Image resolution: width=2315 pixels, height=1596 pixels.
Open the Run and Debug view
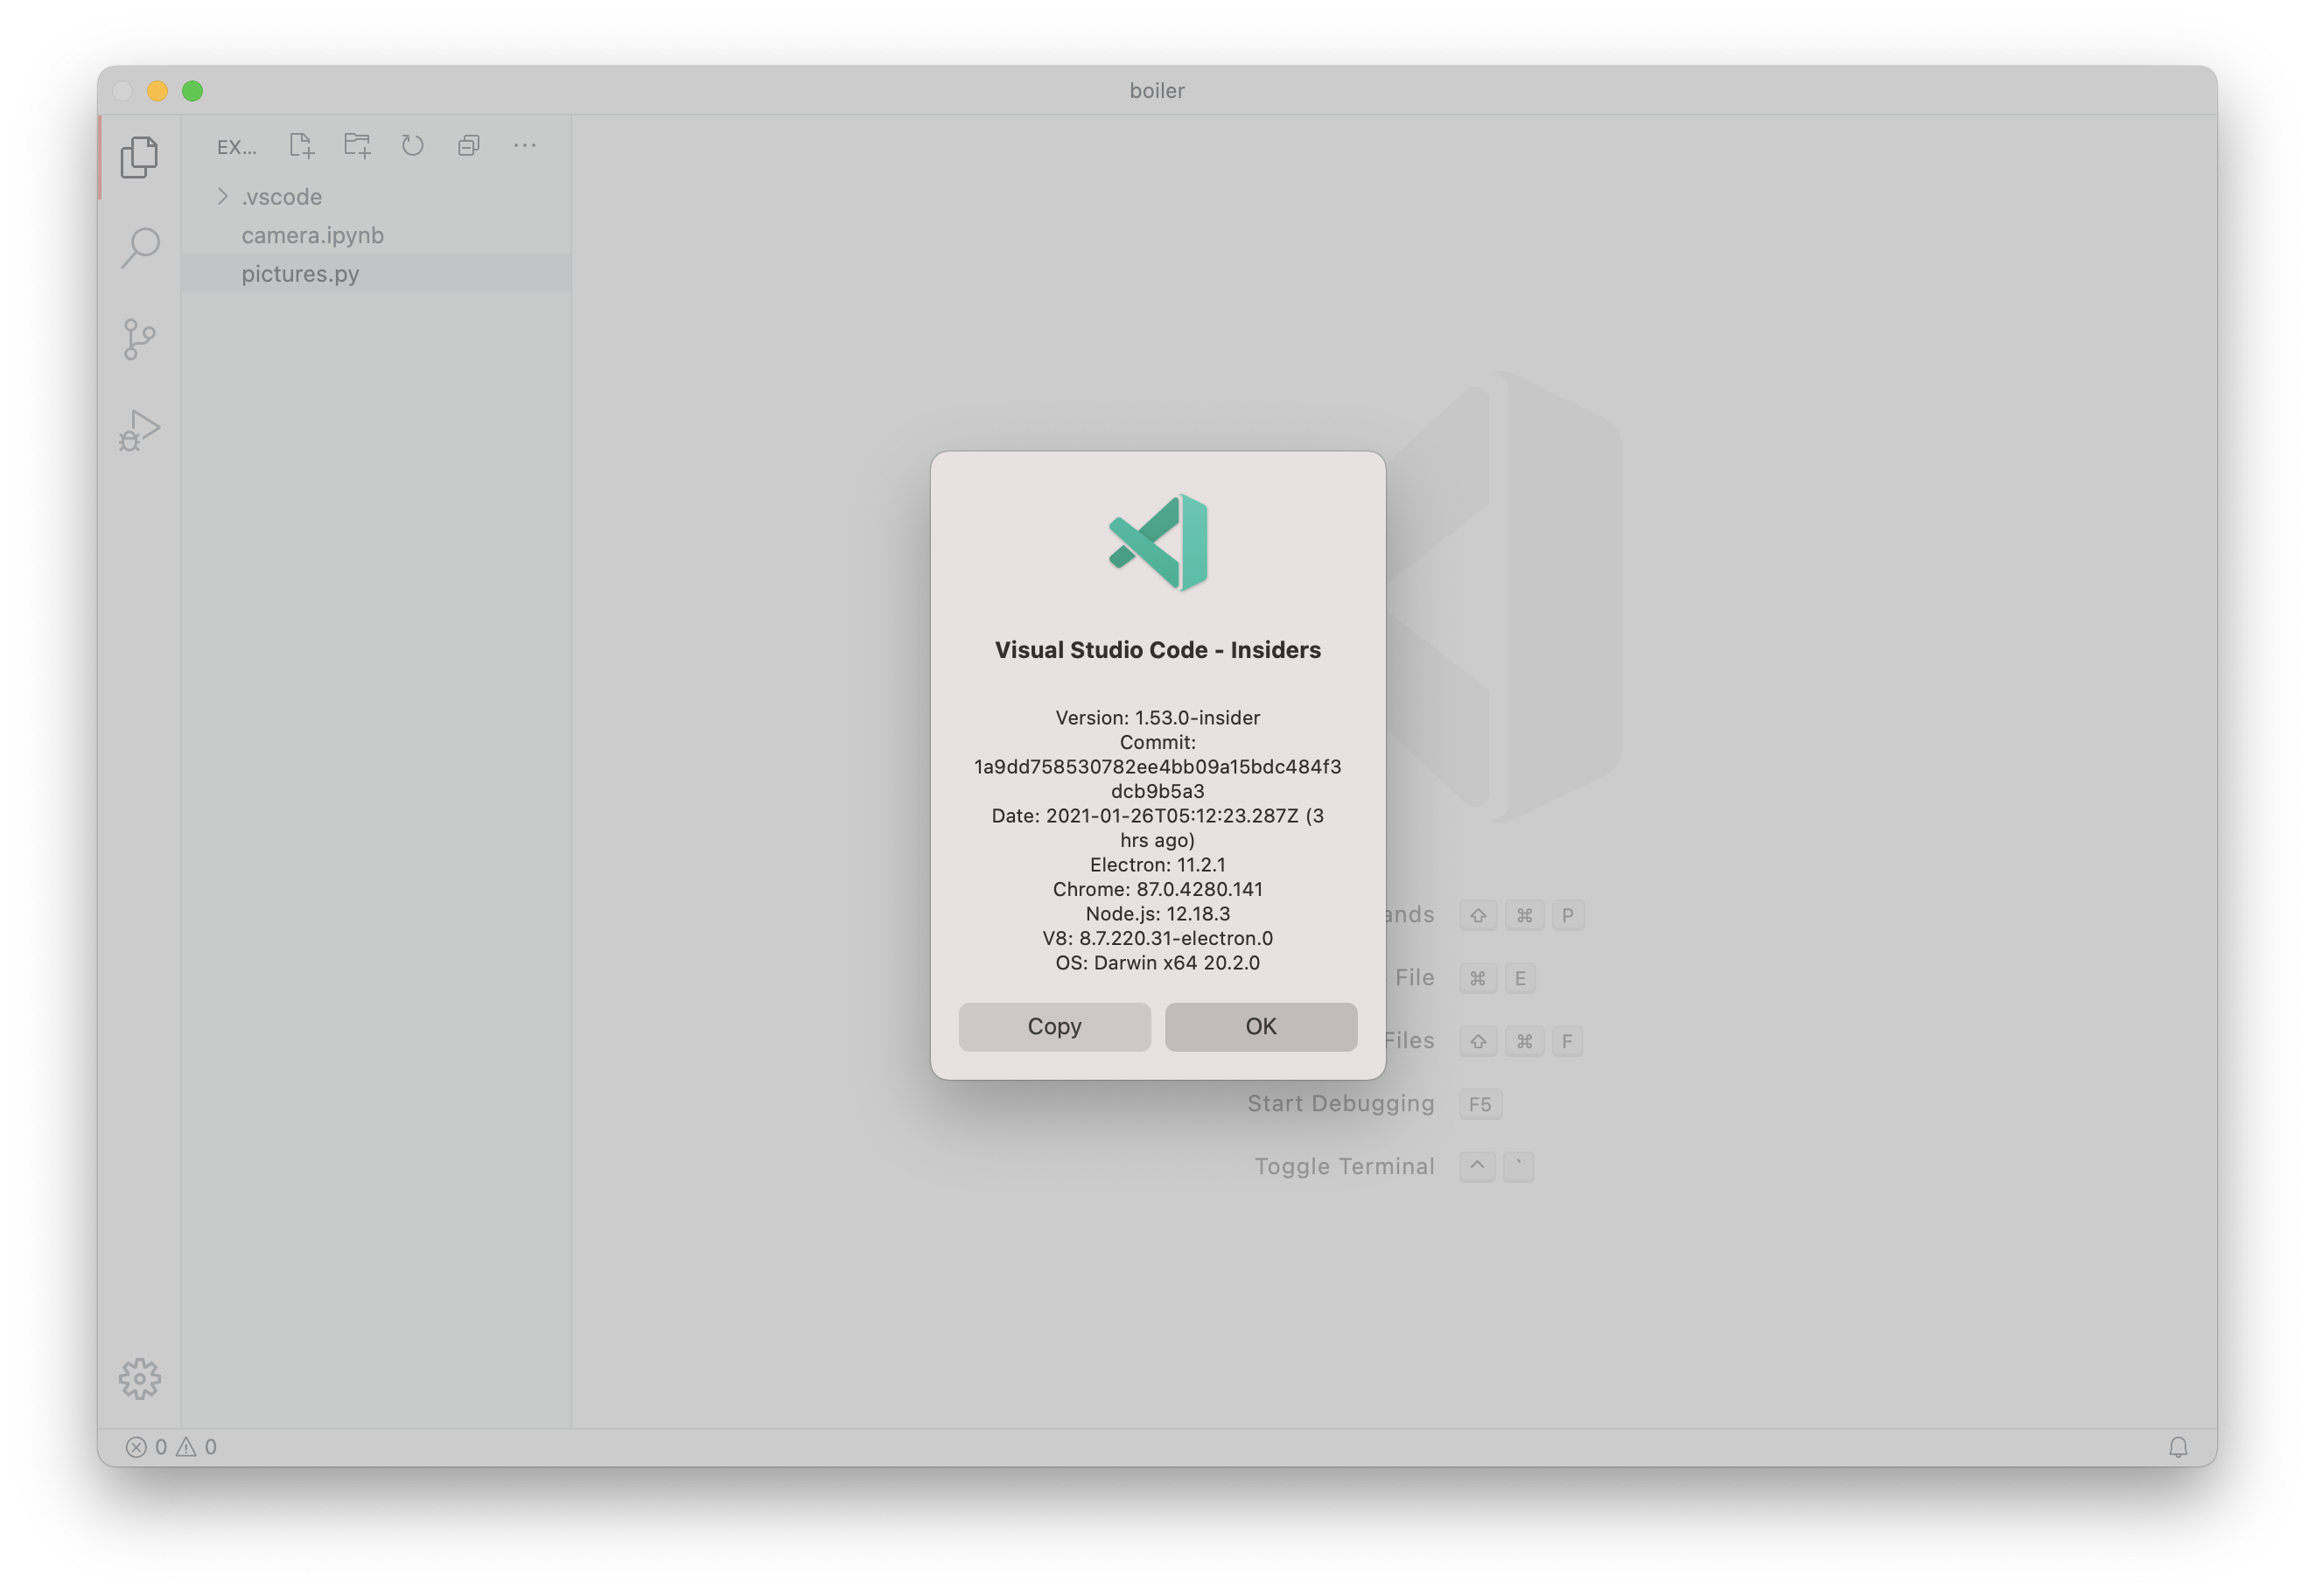point(139,430)
